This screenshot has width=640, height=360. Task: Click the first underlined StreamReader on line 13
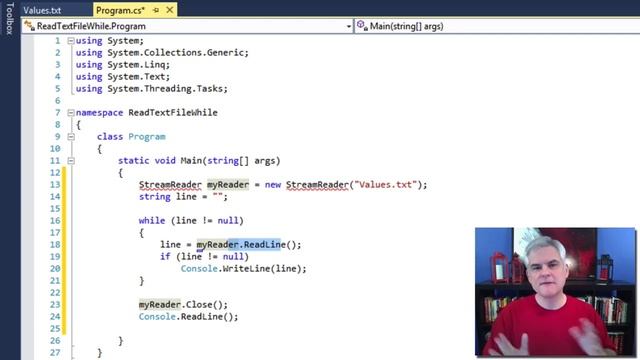coord(170,185)
